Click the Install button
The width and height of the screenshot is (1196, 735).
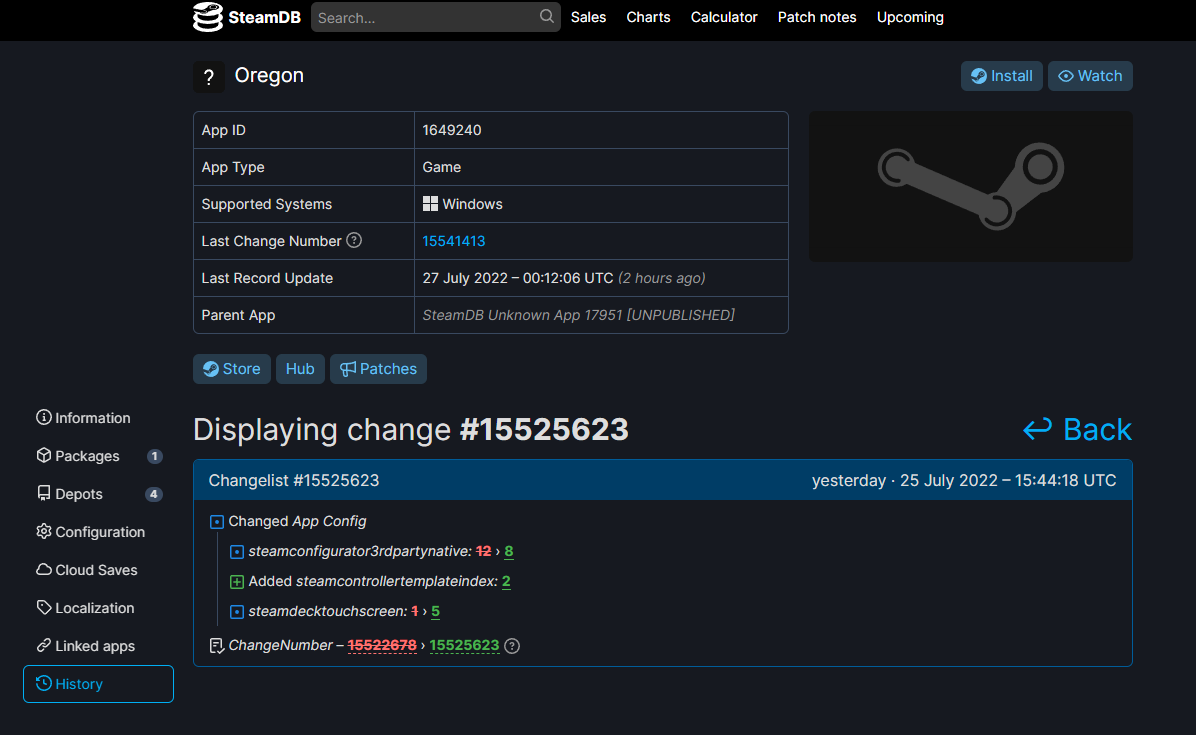(1001, 76)
